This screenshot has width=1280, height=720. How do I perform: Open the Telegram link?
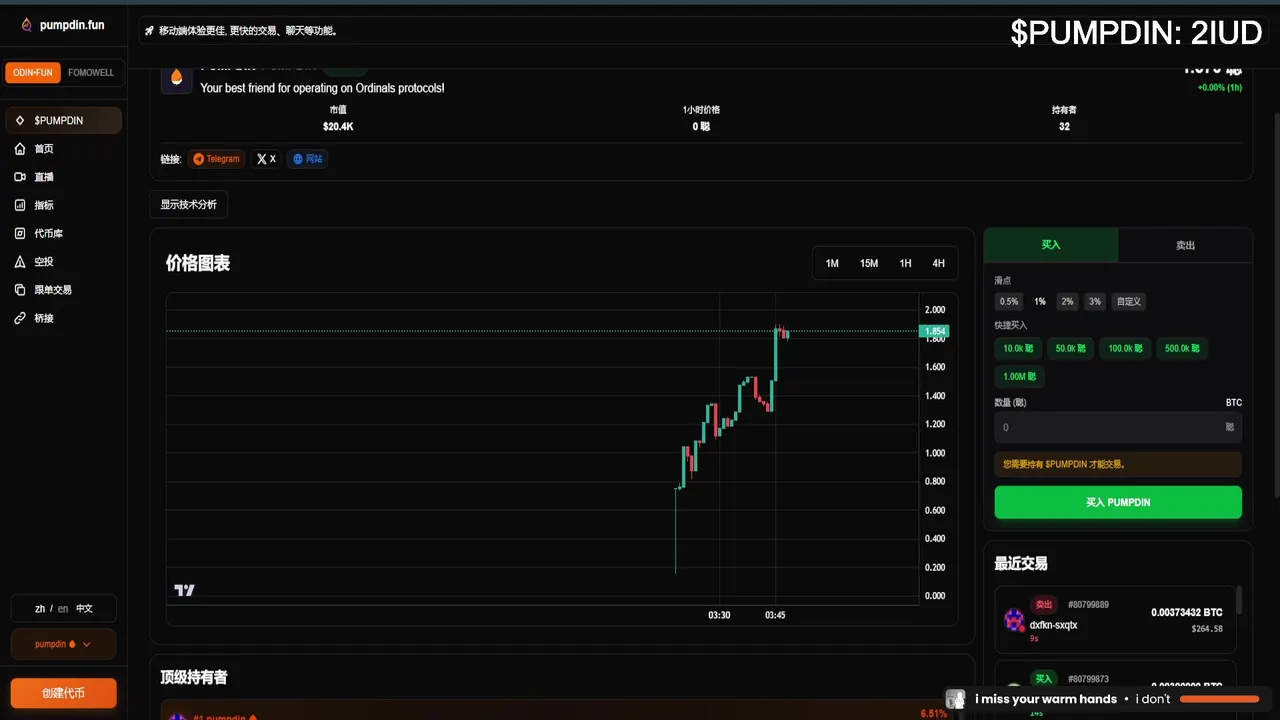216,159
